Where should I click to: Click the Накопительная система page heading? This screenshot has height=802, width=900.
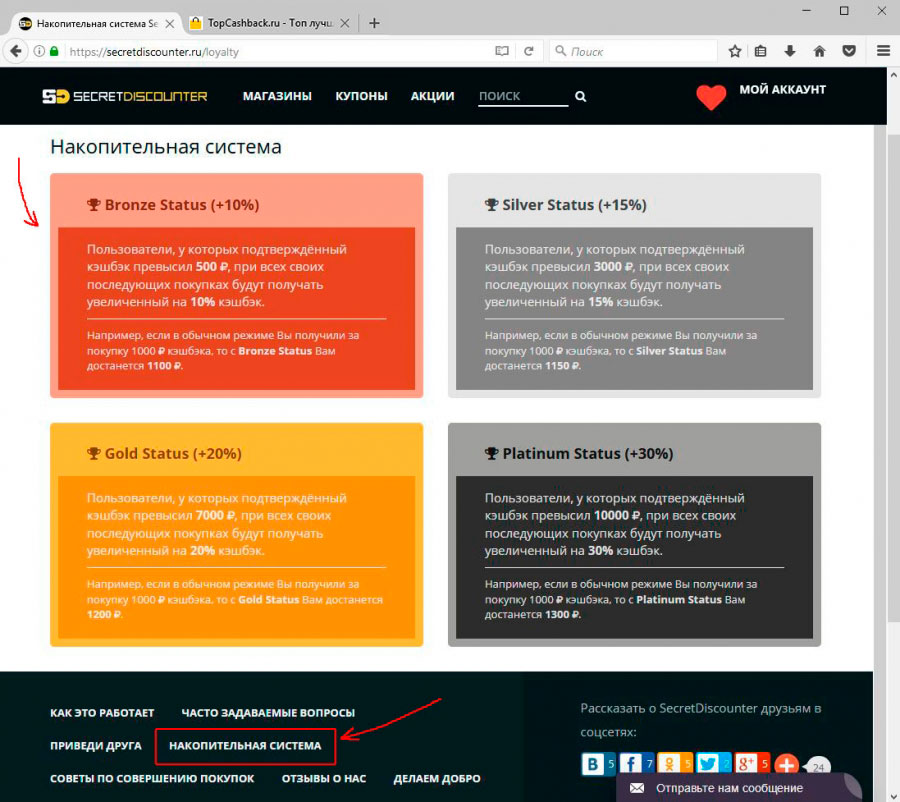pyautogui.click(x=166, y=147)
